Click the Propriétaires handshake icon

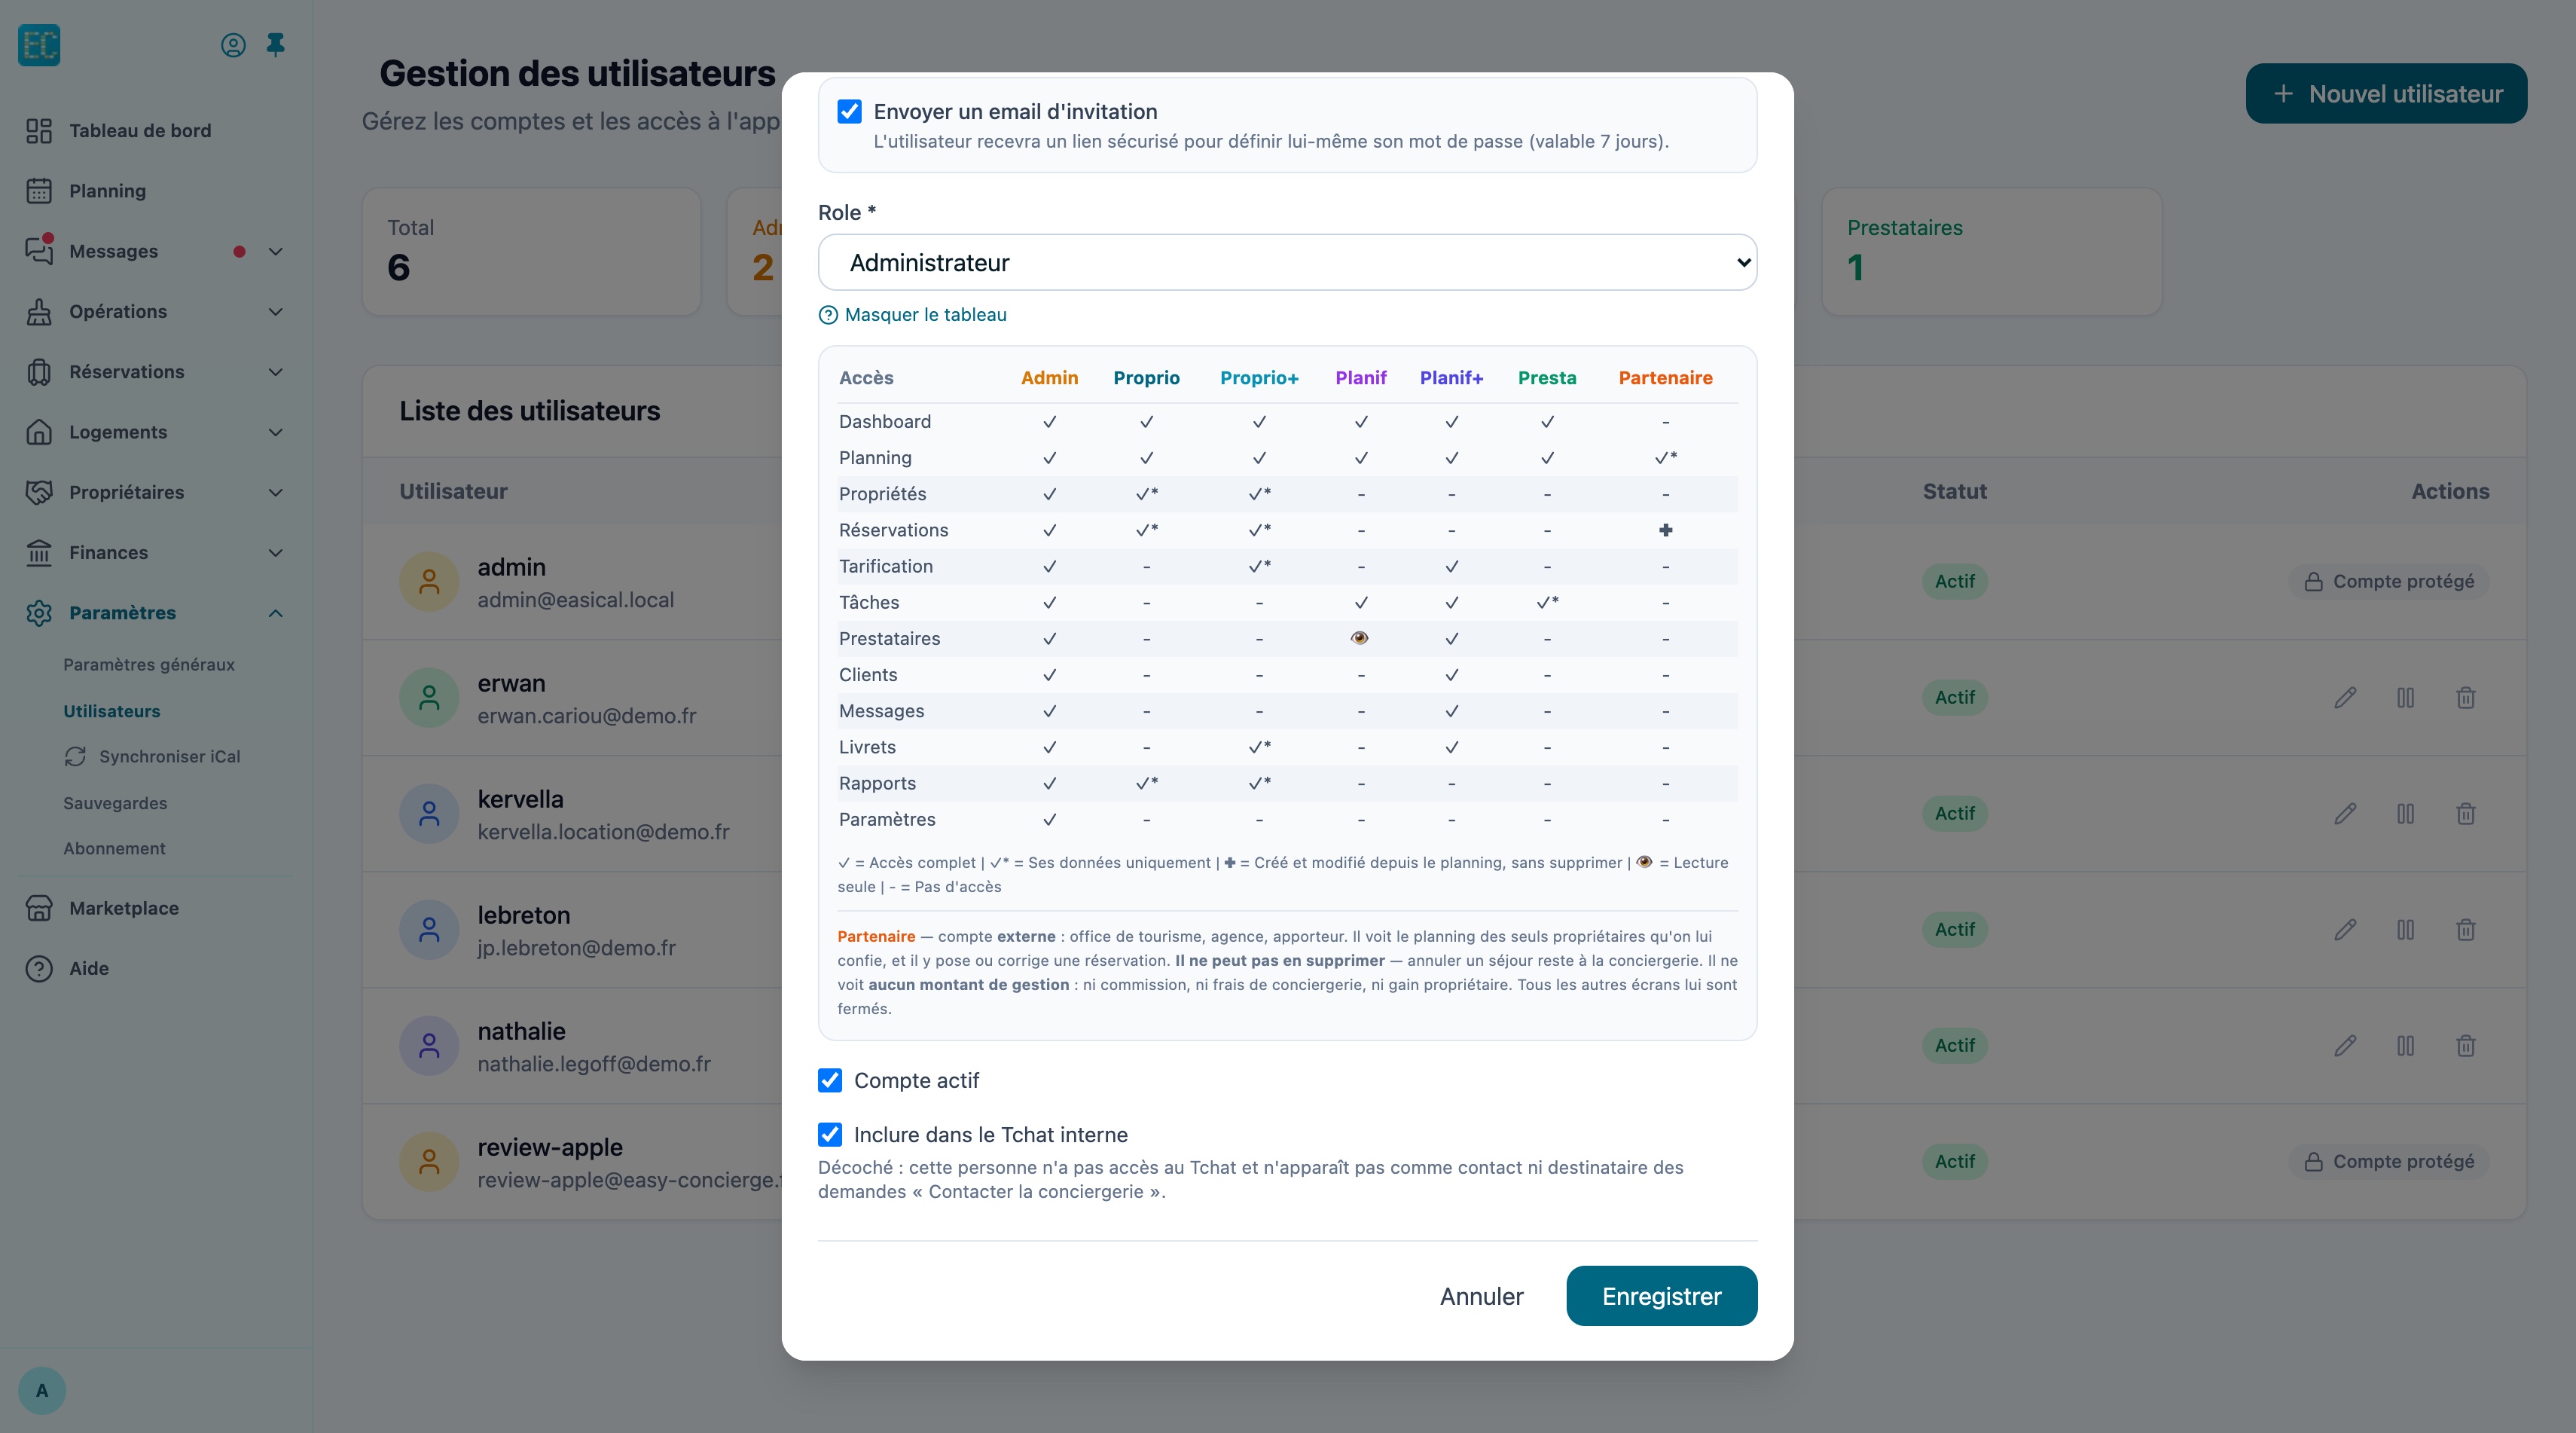[39, 492]
